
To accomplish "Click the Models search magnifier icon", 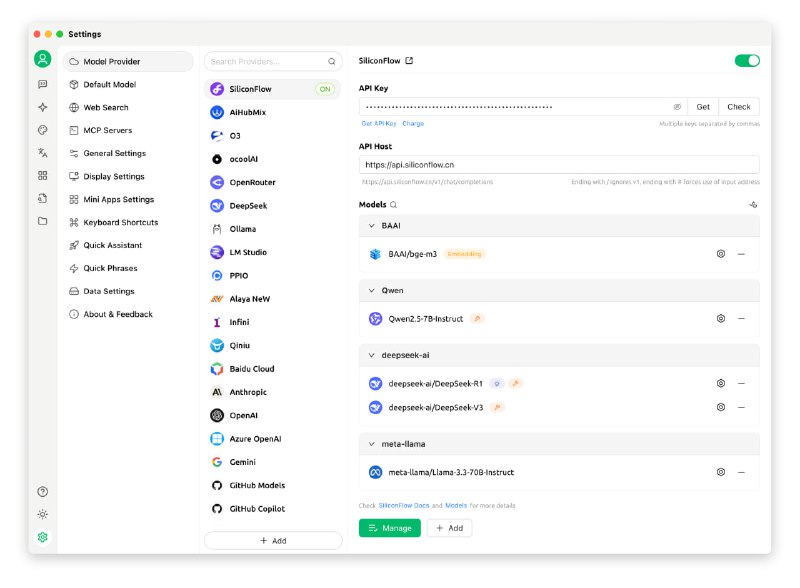I will pos(393,205).
